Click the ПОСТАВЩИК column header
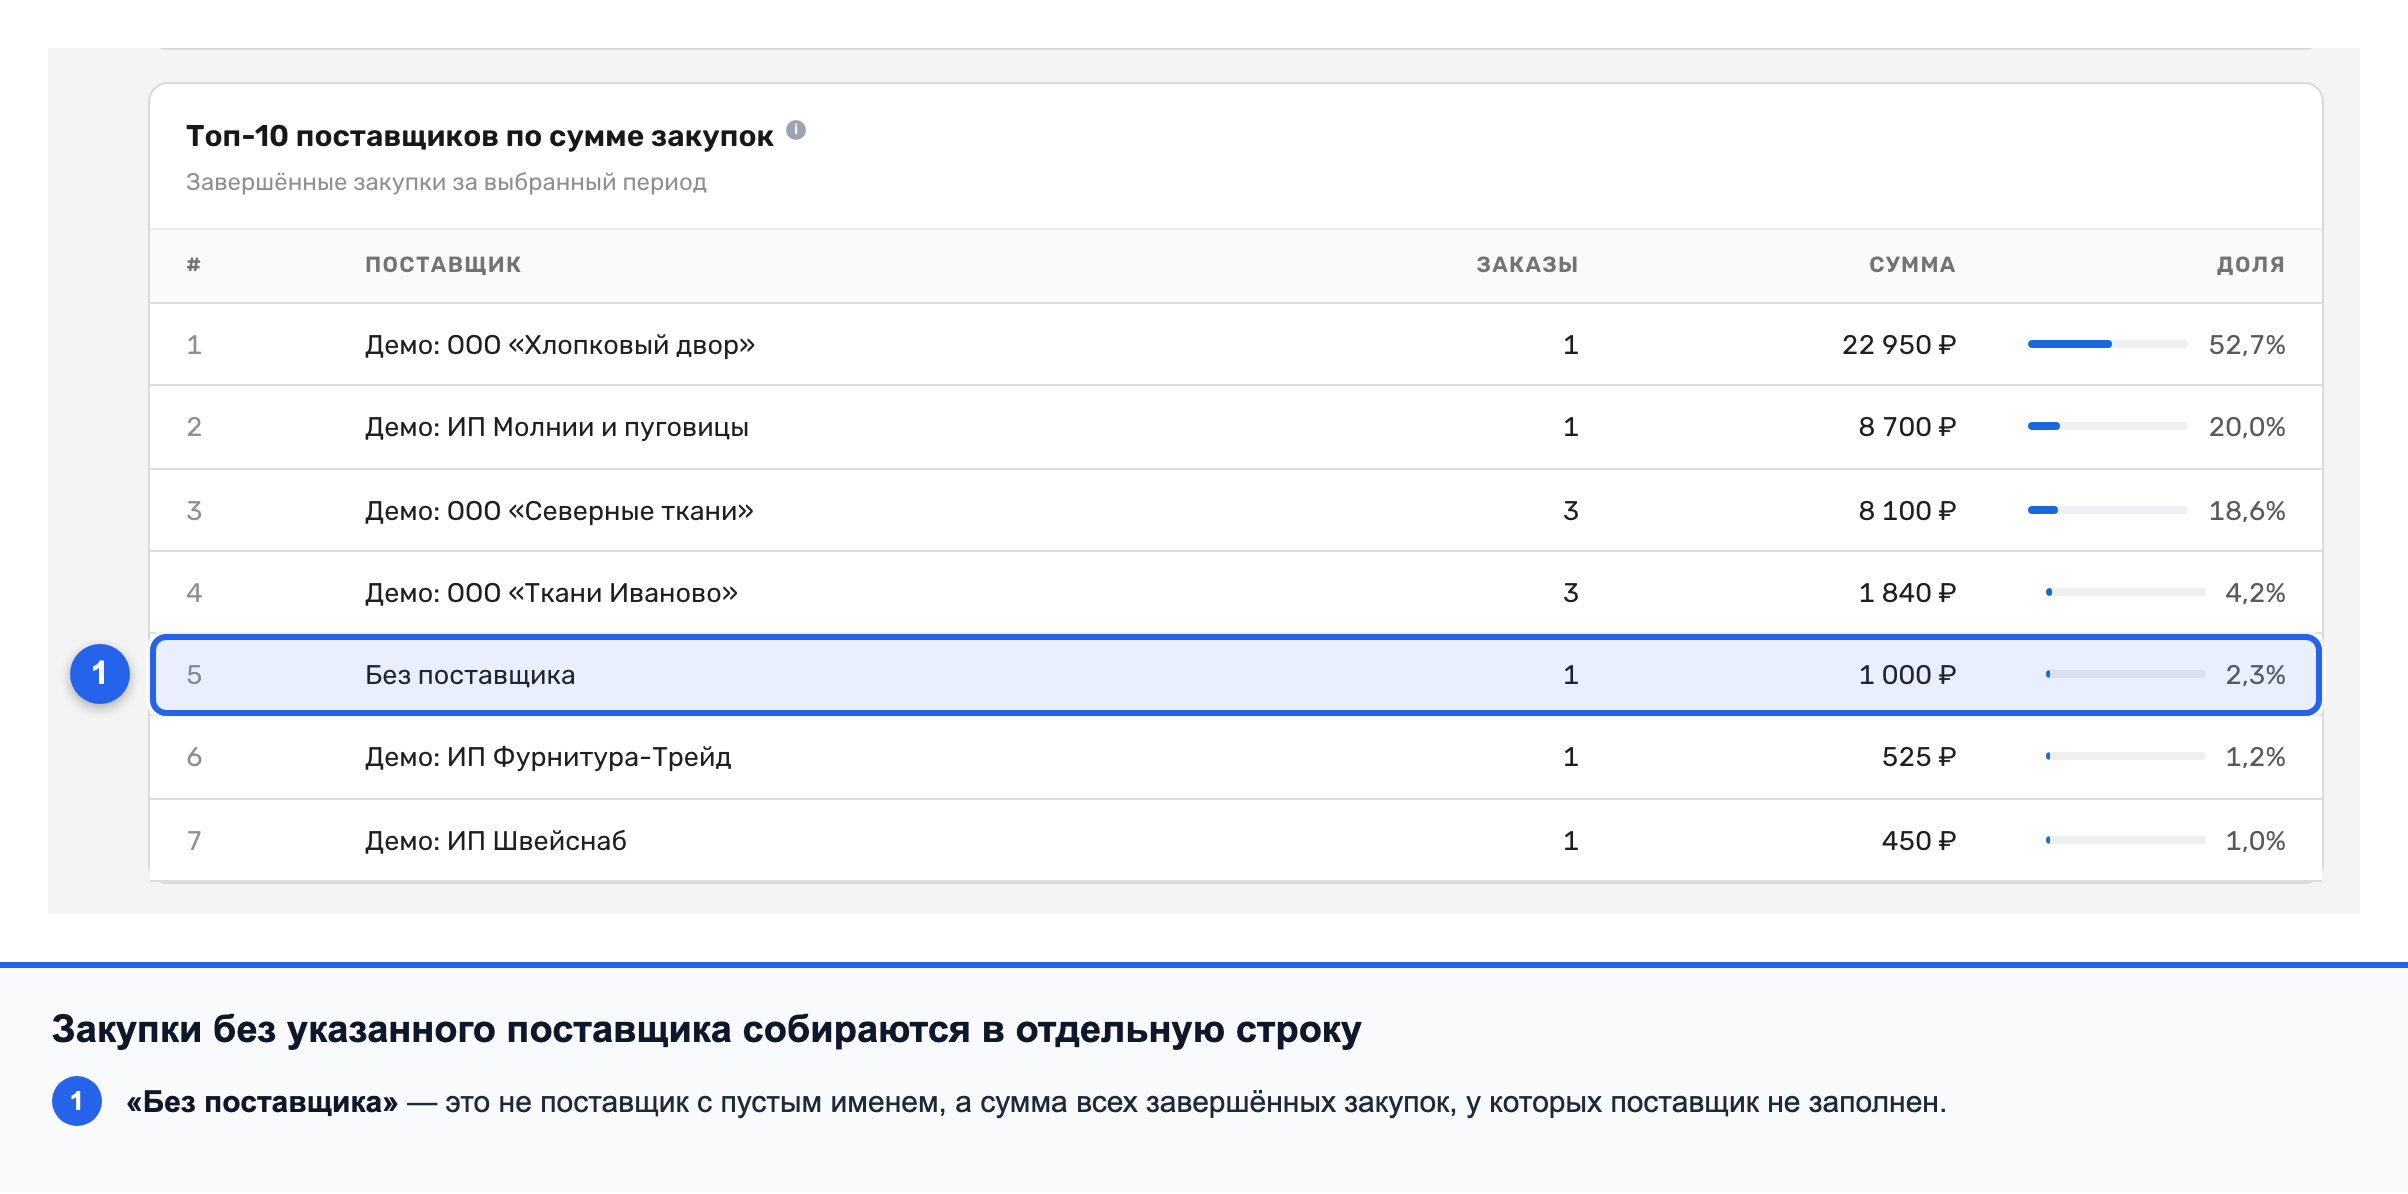Image resolution: width=2408 pixels, height=1194 pixels. tap(443, 265)
